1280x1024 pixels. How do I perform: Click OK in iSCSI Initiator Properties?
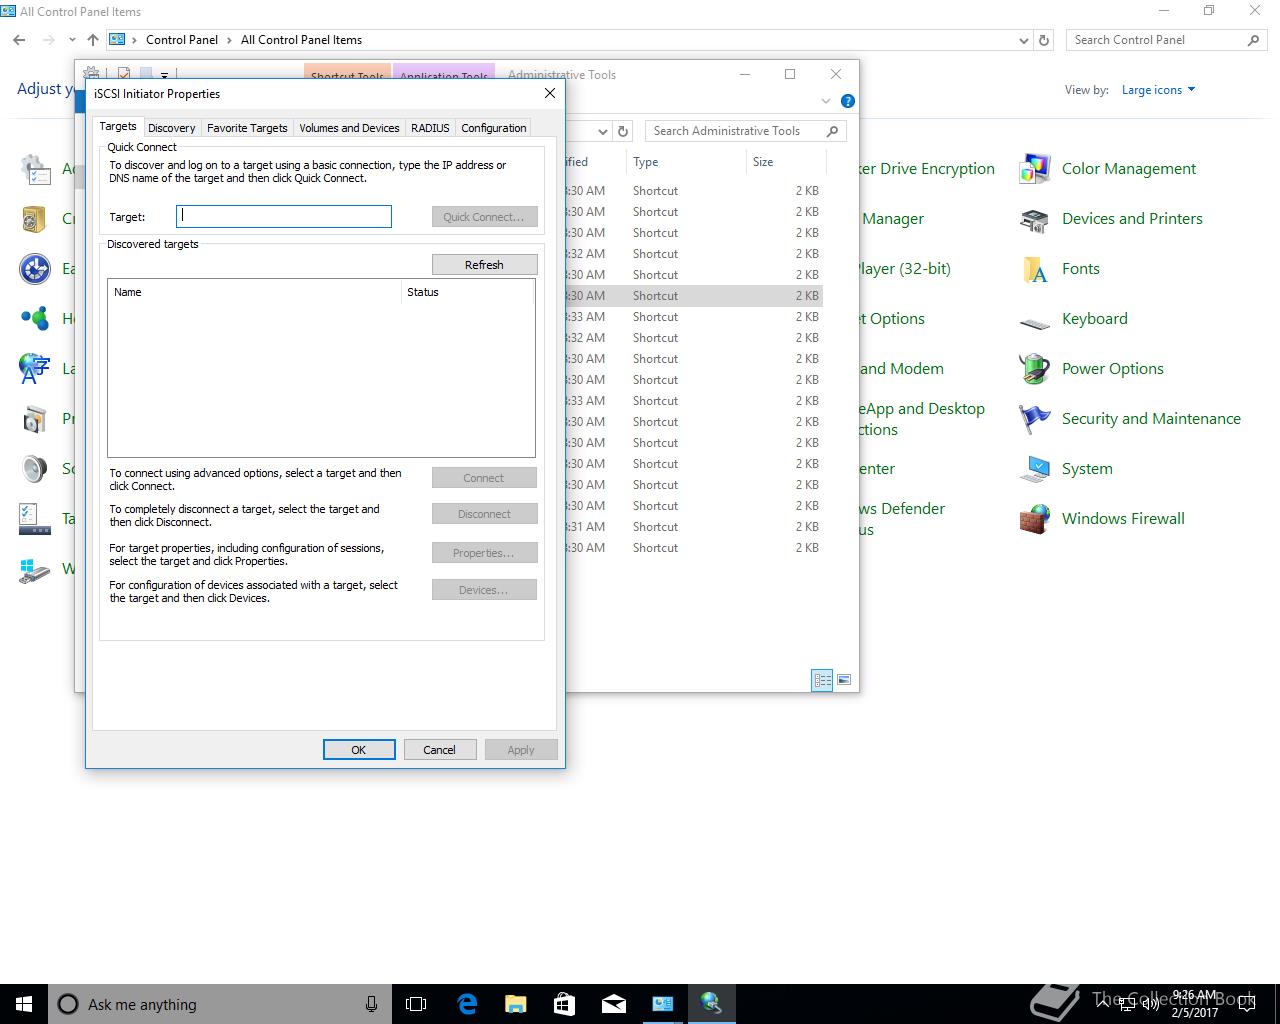tap(359, 750)
